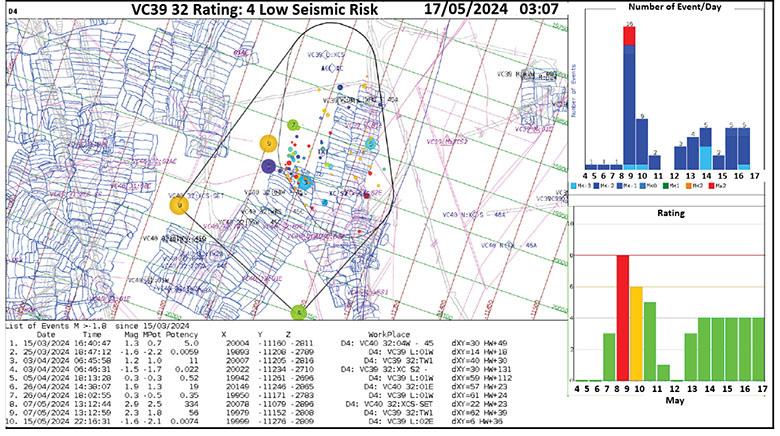Viewport: 780px width, 436px height.
Task: Click workplace 'D4: VC40 32:01E' in row 6
Action: 398,387
